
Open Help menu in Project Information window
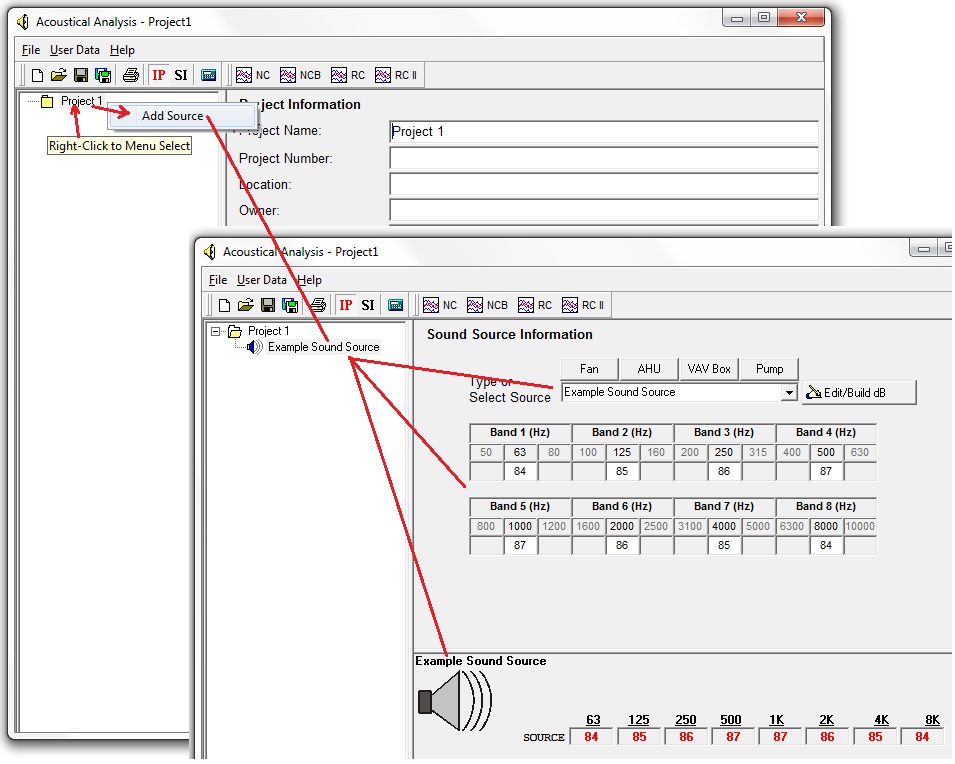[x=122, y=51]
